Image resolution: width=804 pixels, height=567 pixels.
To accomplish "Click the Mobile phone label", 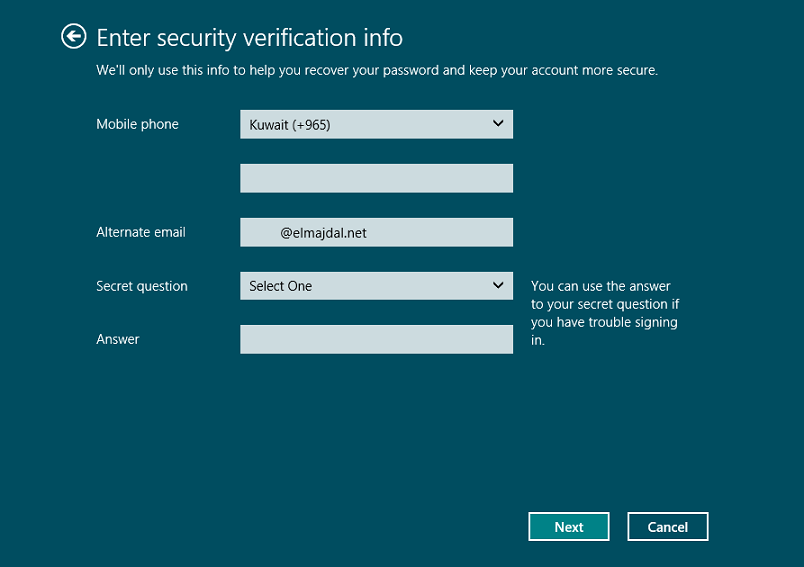I will 137,125.
